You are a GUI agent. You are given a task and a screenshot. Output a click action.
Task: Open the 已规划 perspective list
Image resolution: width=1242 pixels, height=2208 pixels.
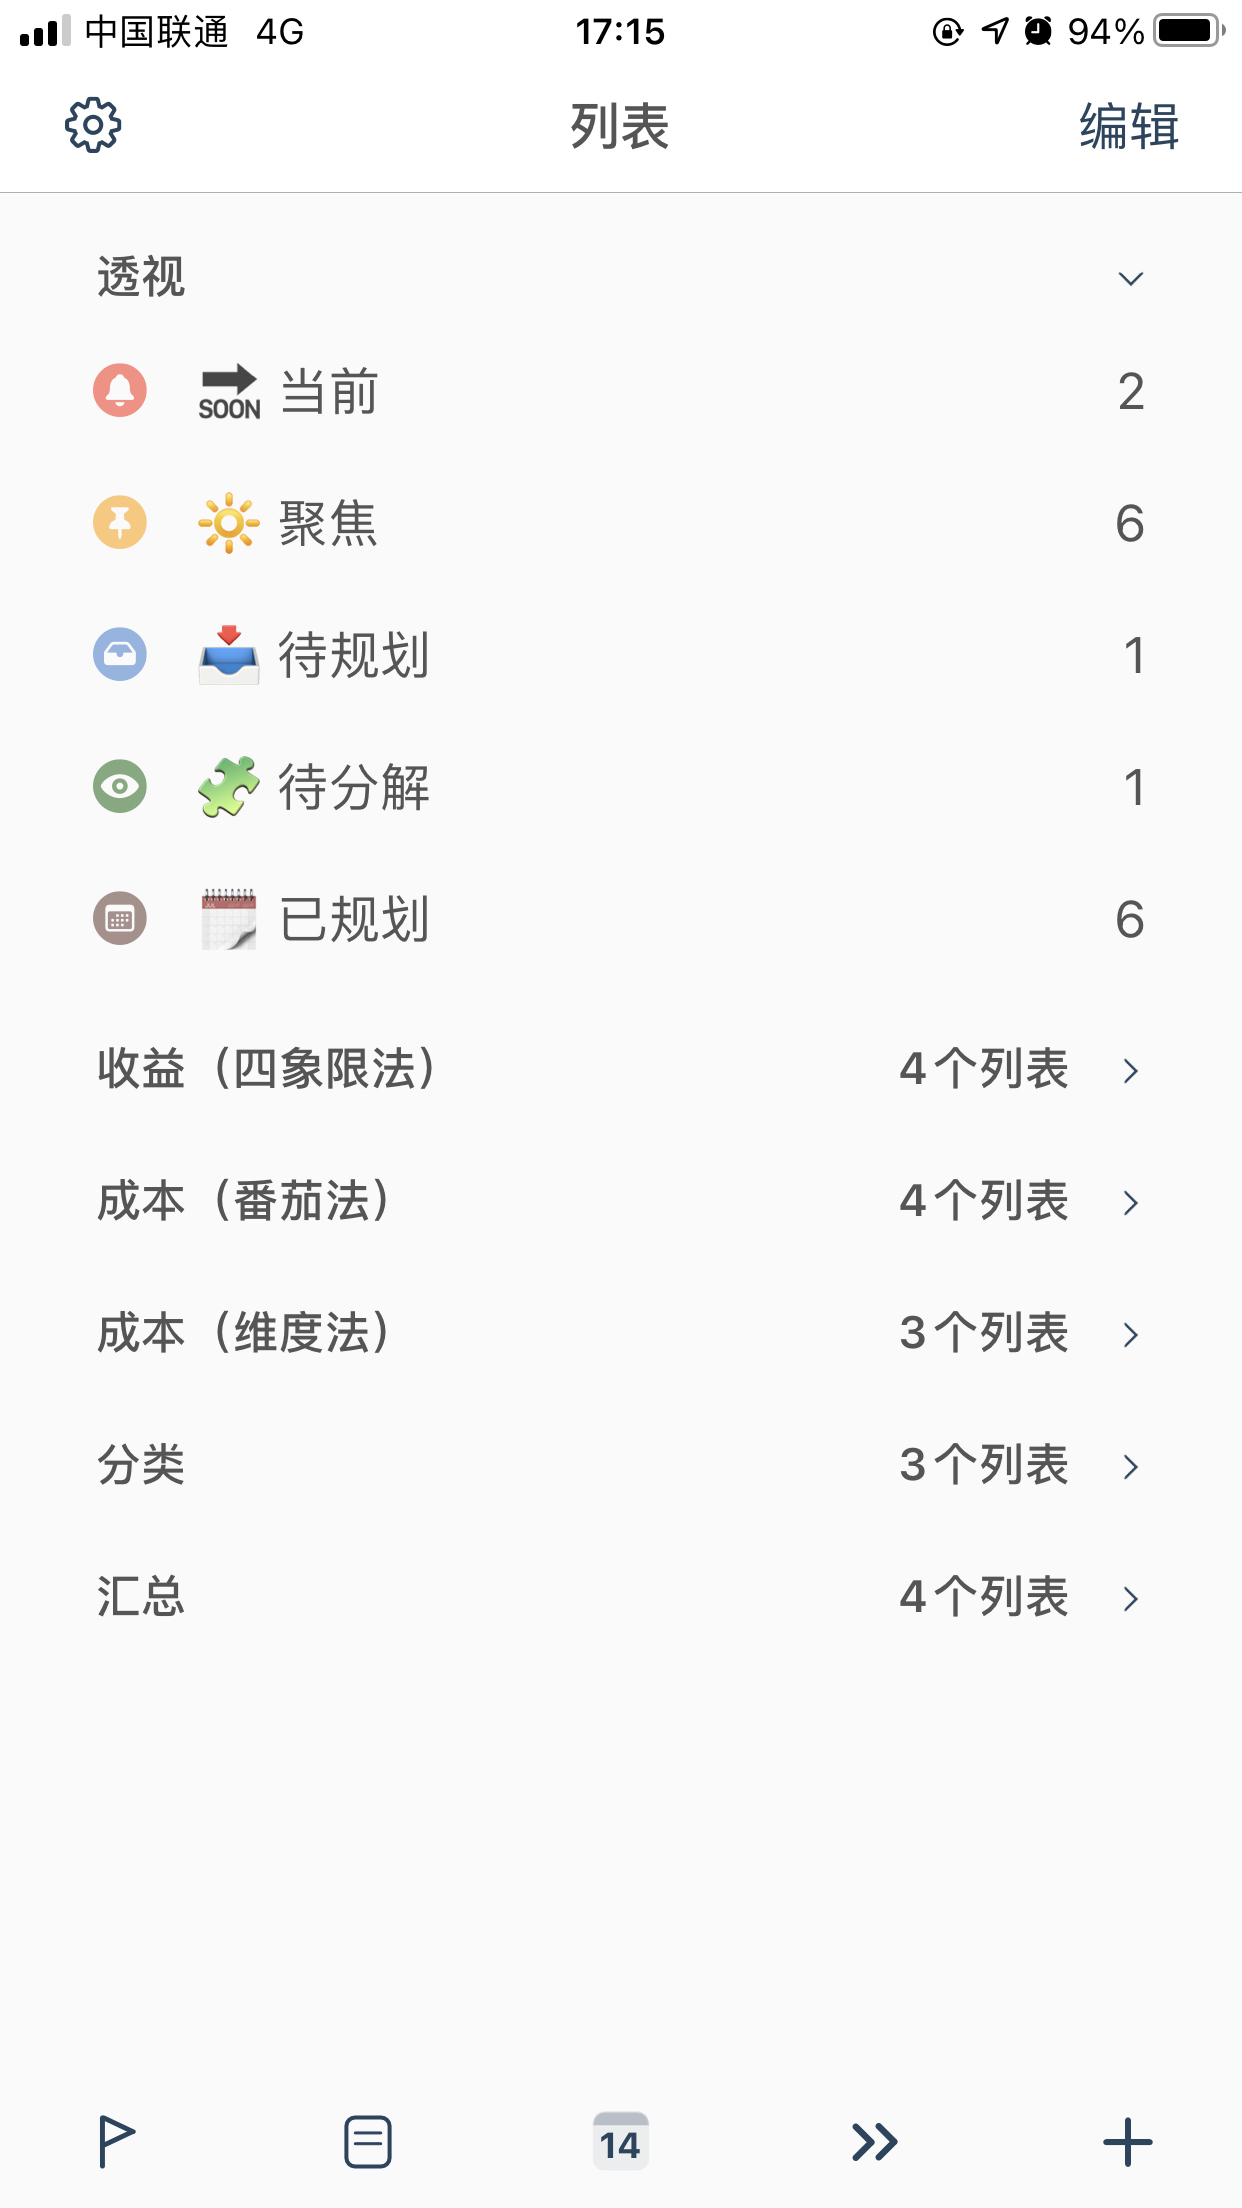[x=354, y=919]
